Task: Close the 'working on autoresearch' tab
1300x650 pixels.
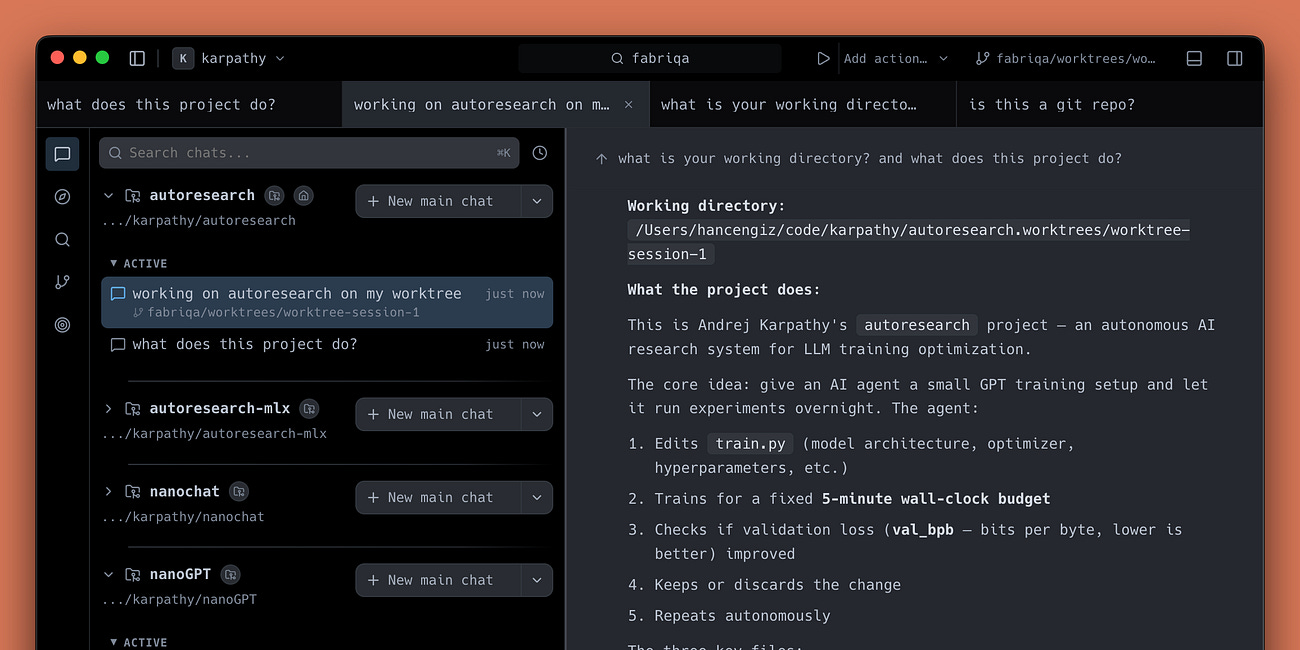Action: tap(629, 104)
